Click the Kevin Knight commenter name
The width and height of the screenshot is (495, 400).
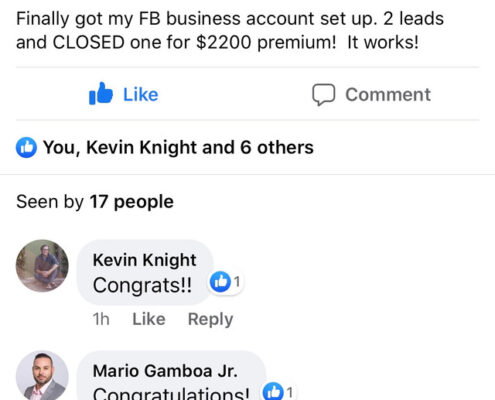tap(144, 260)
